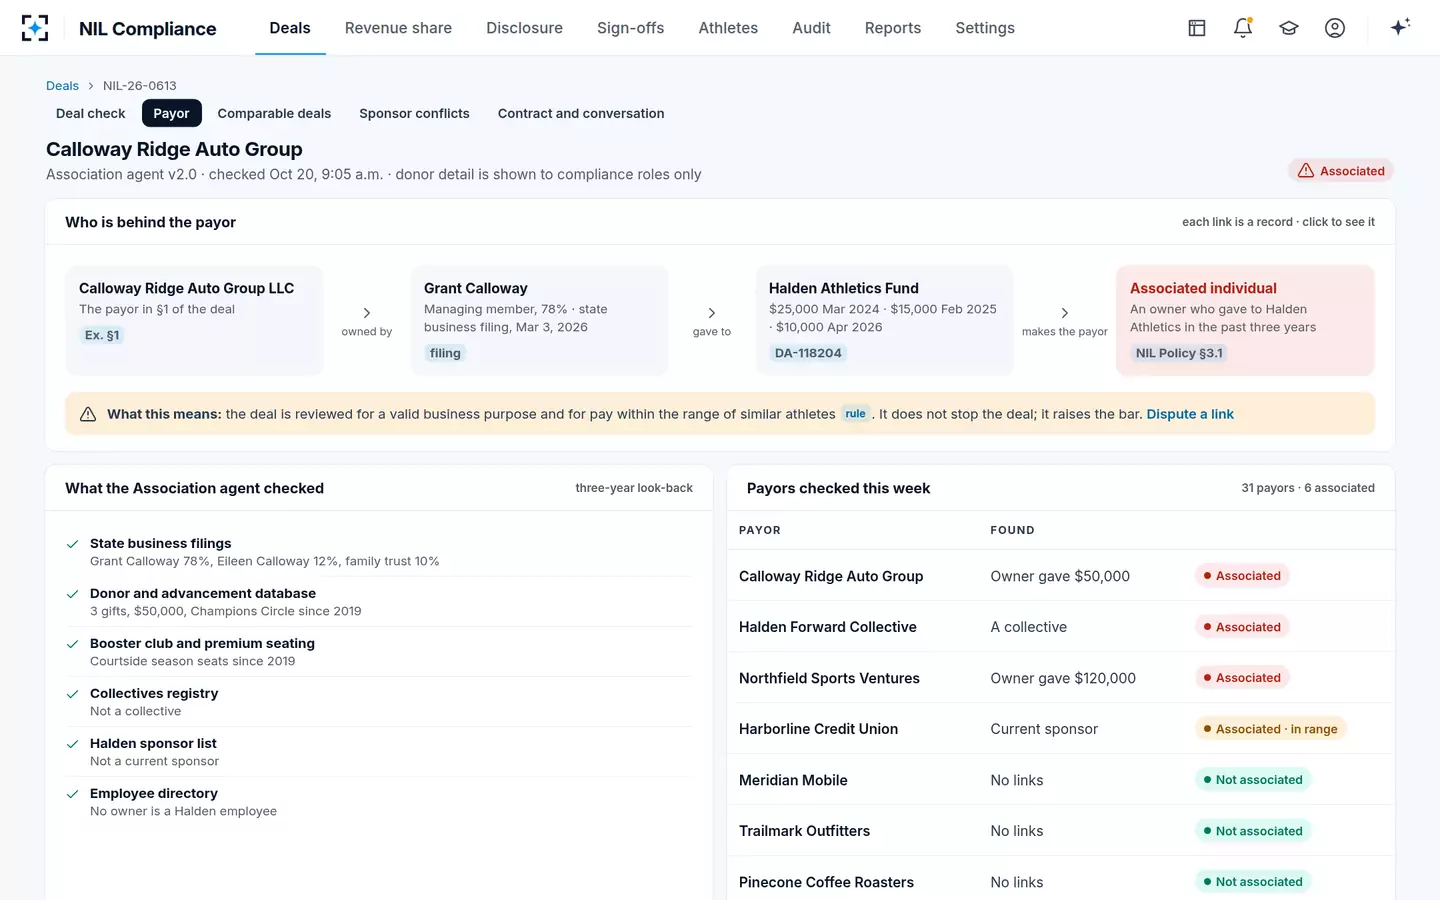Open the Halden Athletics Fund card
Image resolution: width=1440 pixels, height=900 pixels.
(884, 320)
